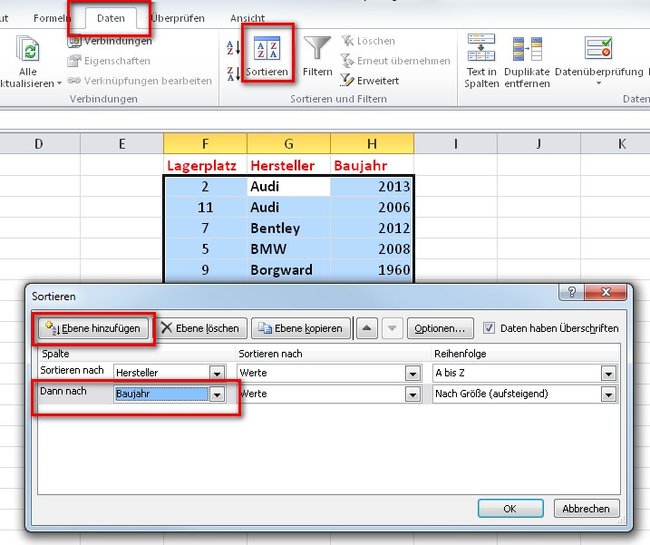Select the cell with Borgward
Viewport: 650px width, 545px height.
tap(289, 270)
